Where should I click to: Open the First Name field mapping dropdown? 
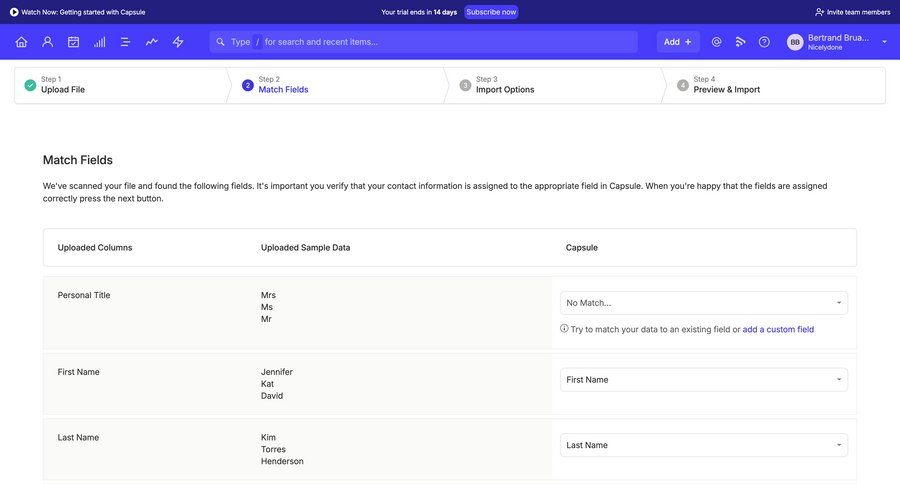[703, 380]
